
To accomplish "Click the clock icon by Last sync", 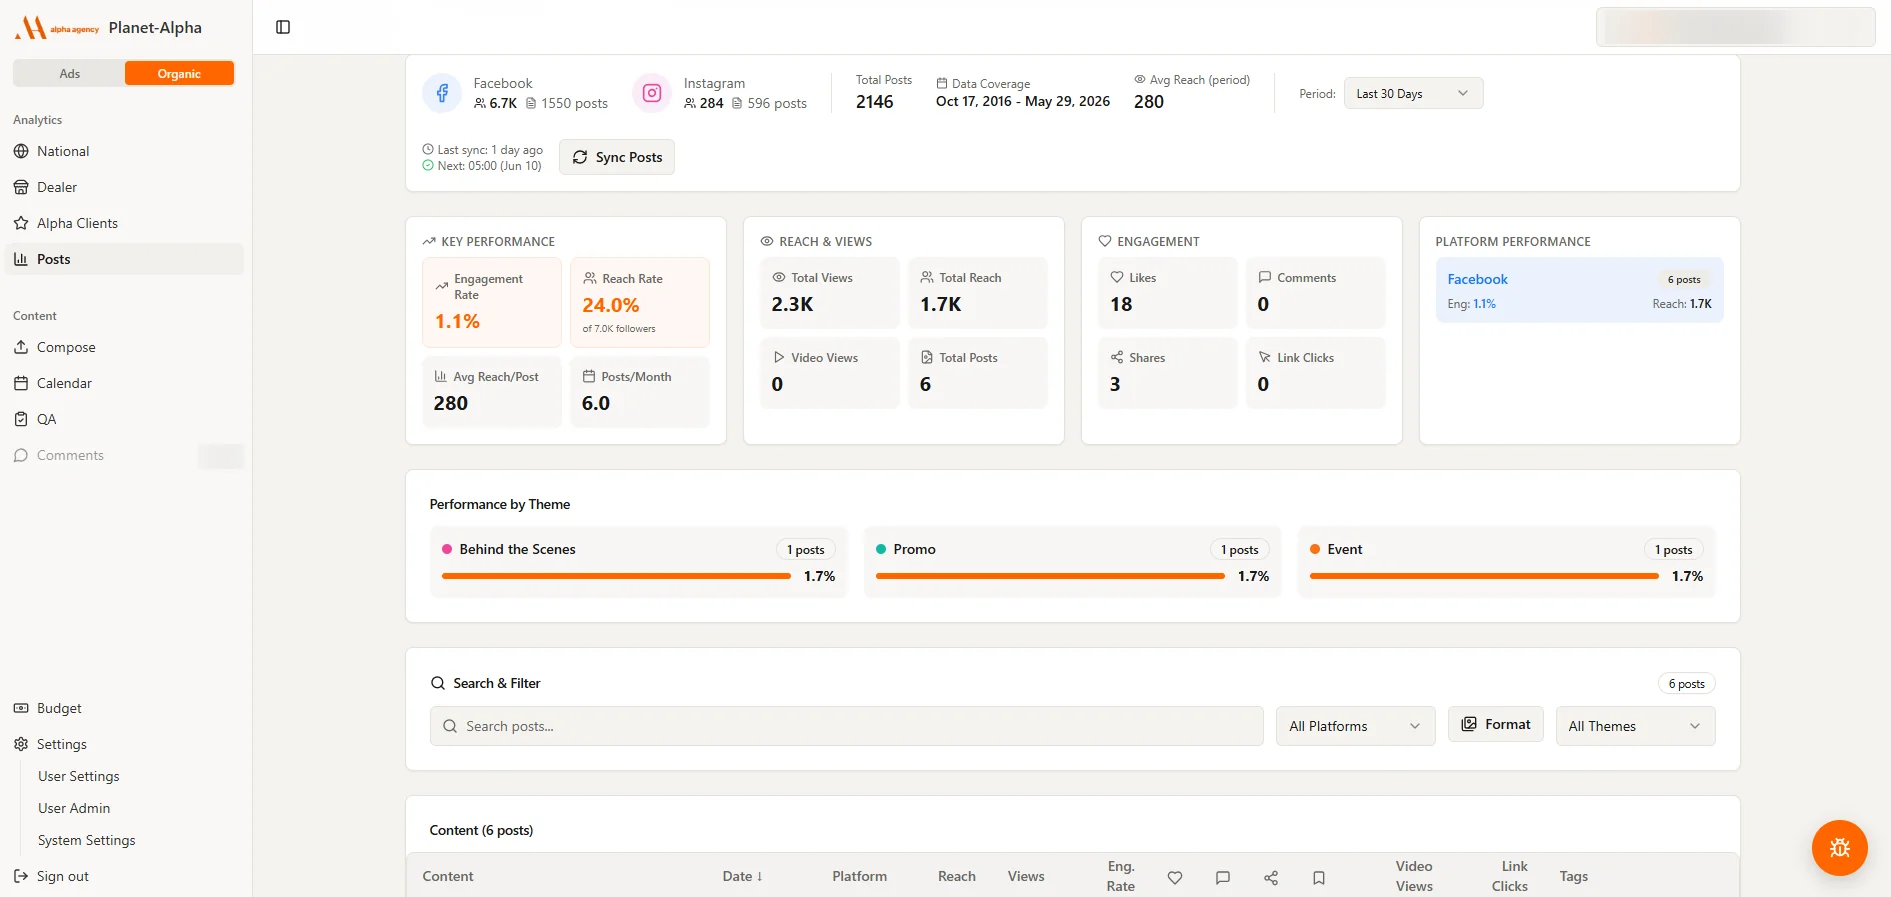I will pos(428,149).
